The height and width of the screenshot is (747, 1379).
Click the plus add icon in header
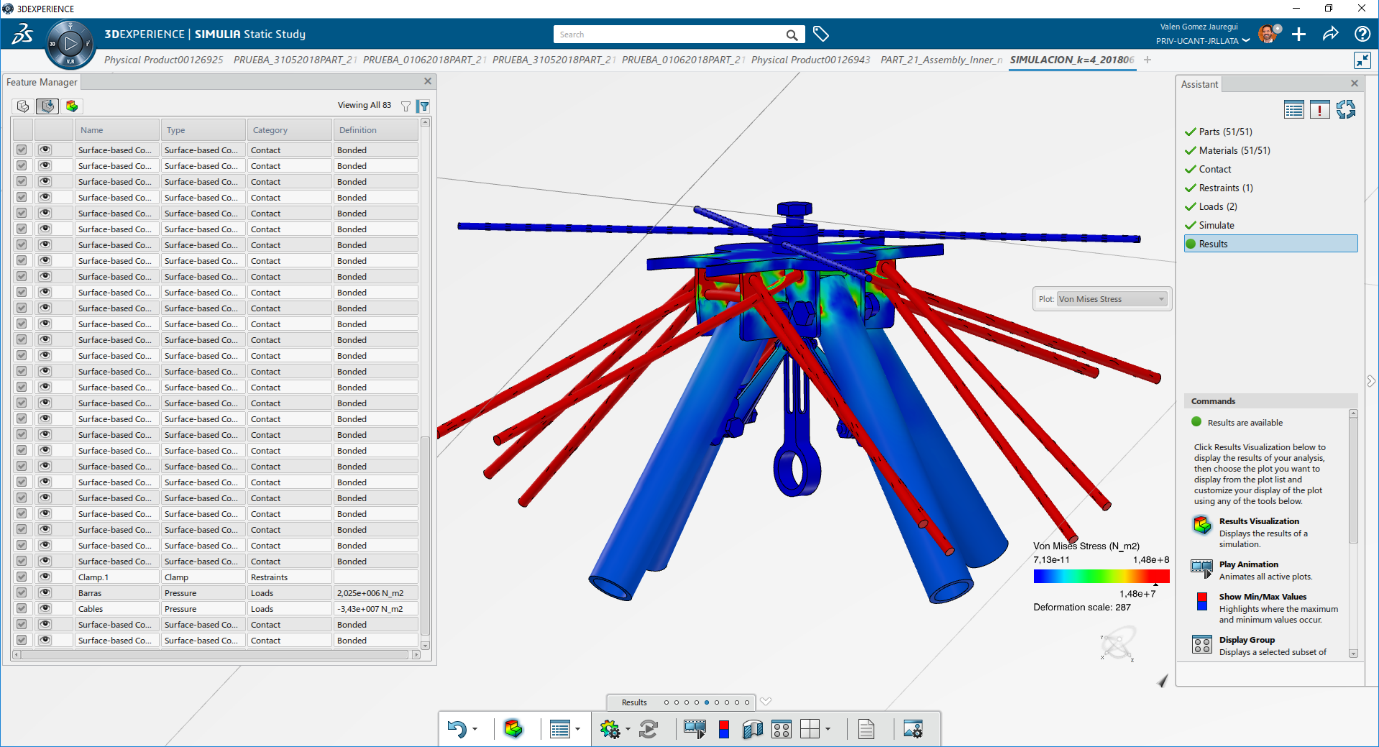tap(1299, 34)
